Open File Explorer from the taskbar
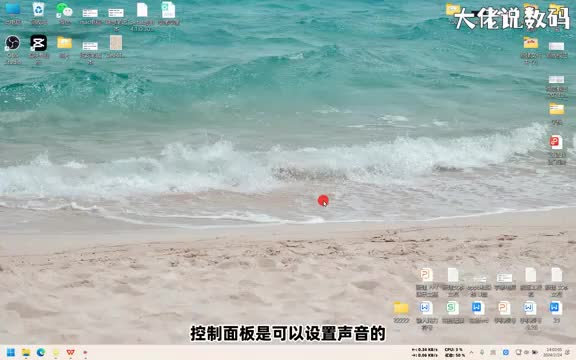This screenshot has width=576, height=360. click(x=26, y=353)
